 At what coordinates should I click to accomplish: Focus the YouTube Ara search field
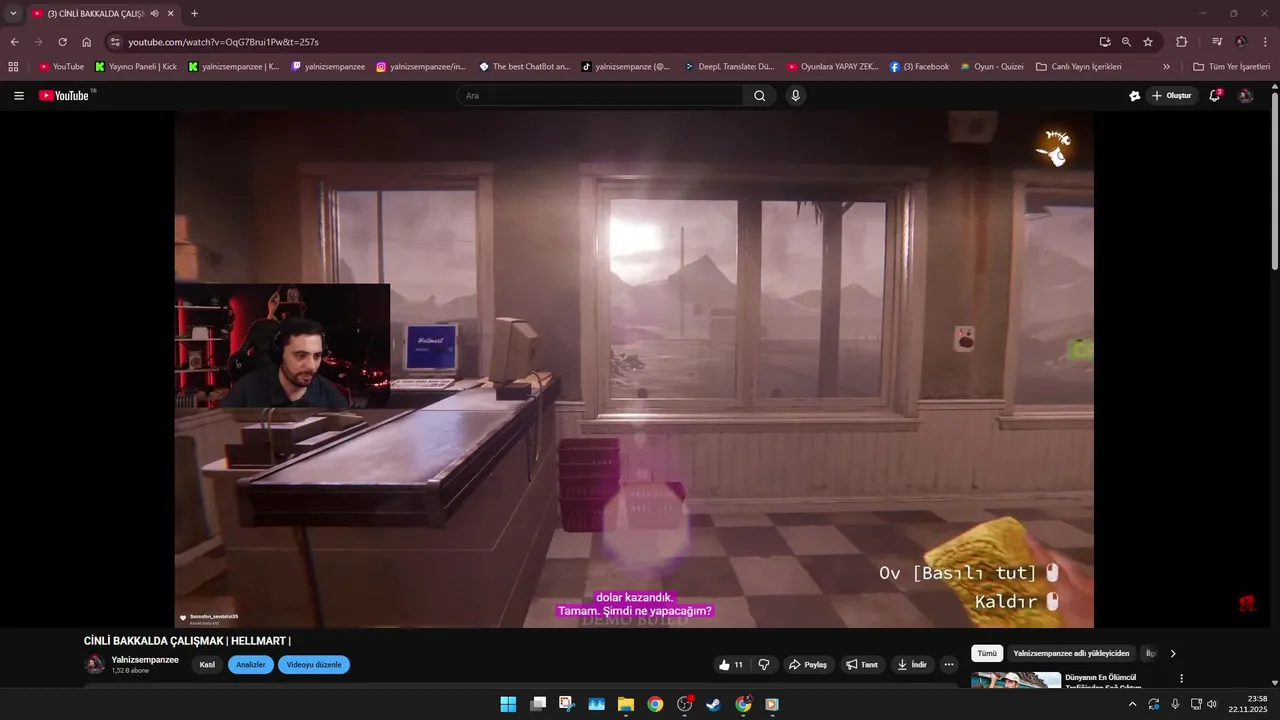pyautogui.click(x=600, y=96)
